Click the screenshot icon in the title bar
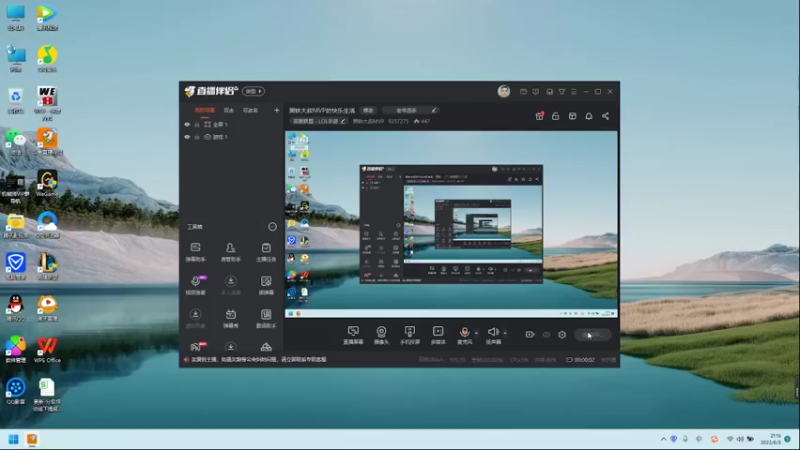The height and width of the screenshot is (450, 800). (x=549, y=92)
